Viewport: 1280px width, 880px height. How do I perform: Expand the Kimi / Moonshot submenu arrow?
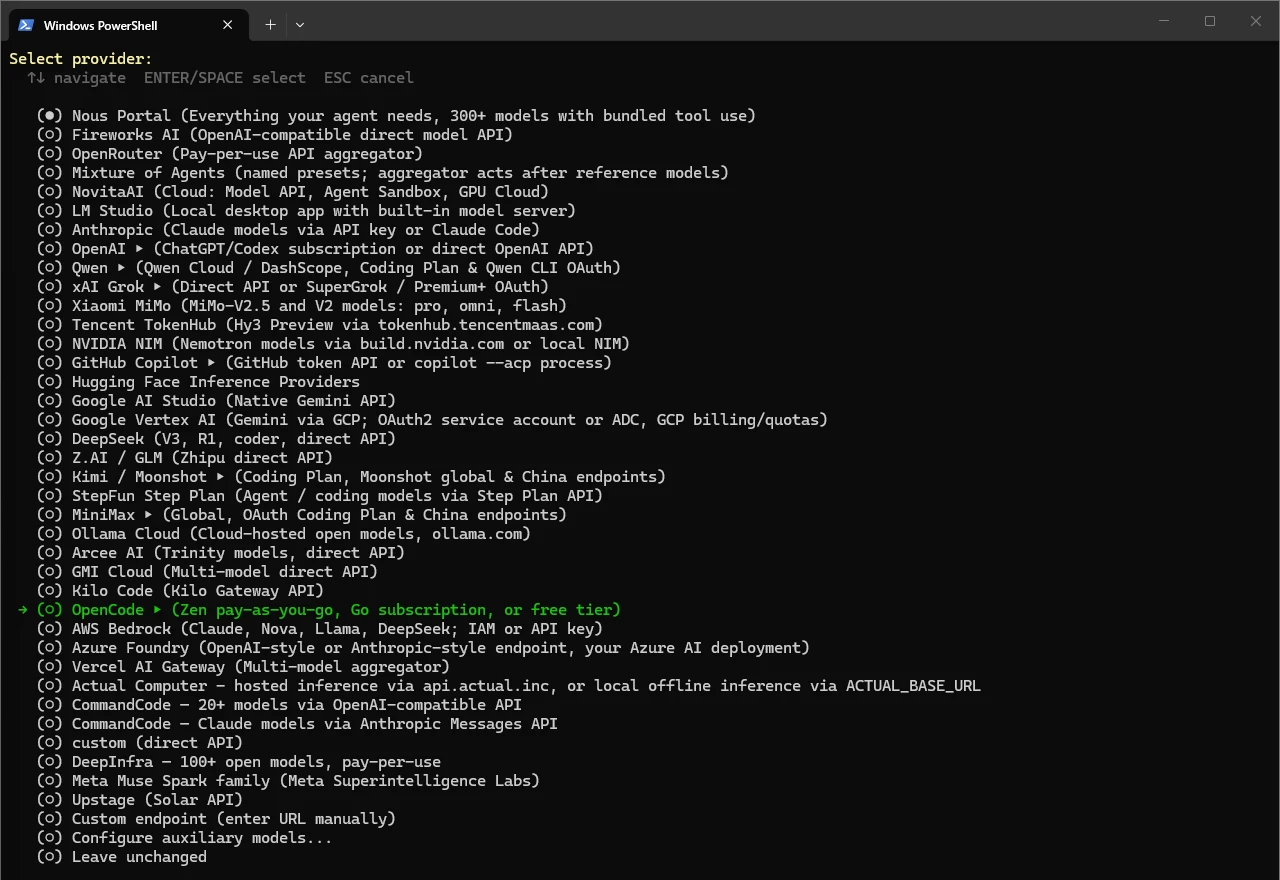tap(220, 477)
